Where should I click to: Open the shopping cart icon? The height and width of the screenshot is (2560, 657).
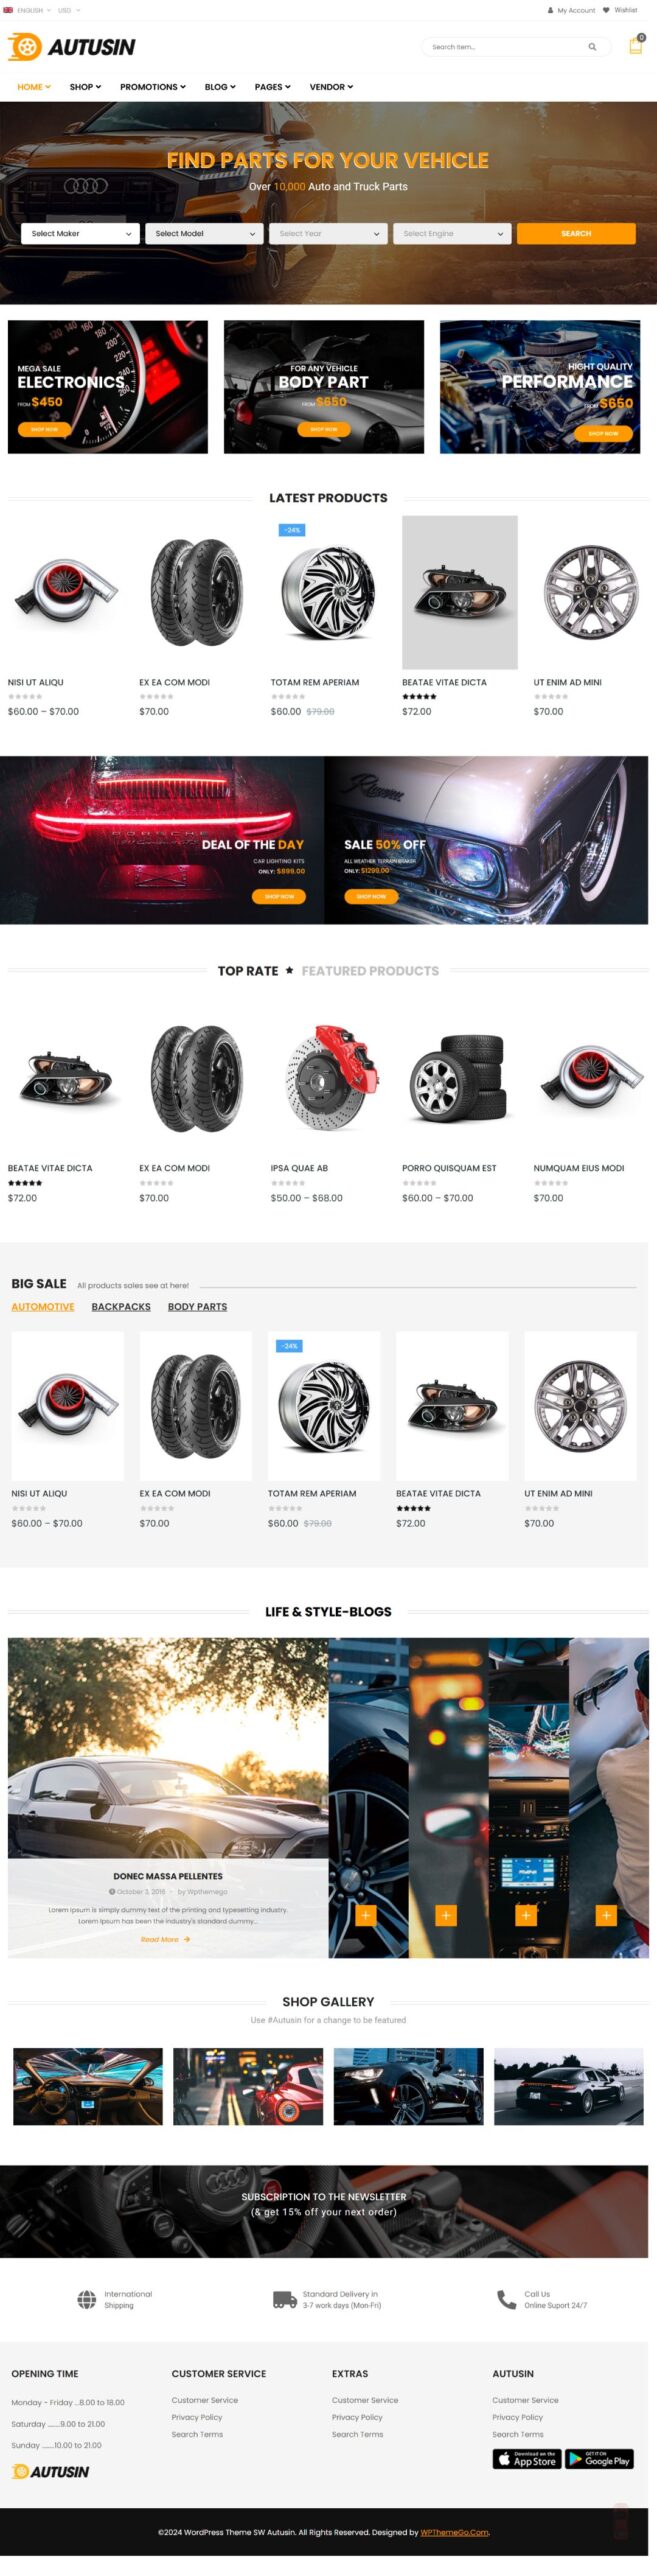pos(635,45)
